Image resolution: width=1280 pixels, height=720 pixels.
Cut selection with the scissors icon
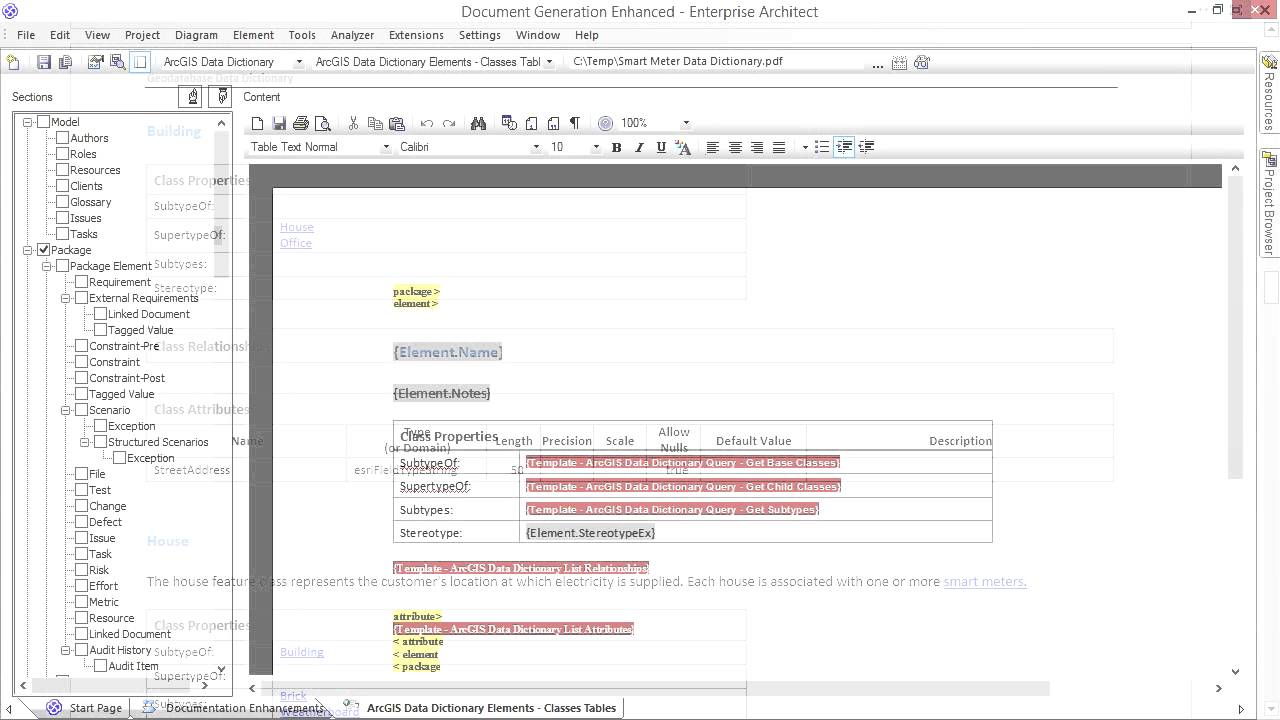click(353, 123)
